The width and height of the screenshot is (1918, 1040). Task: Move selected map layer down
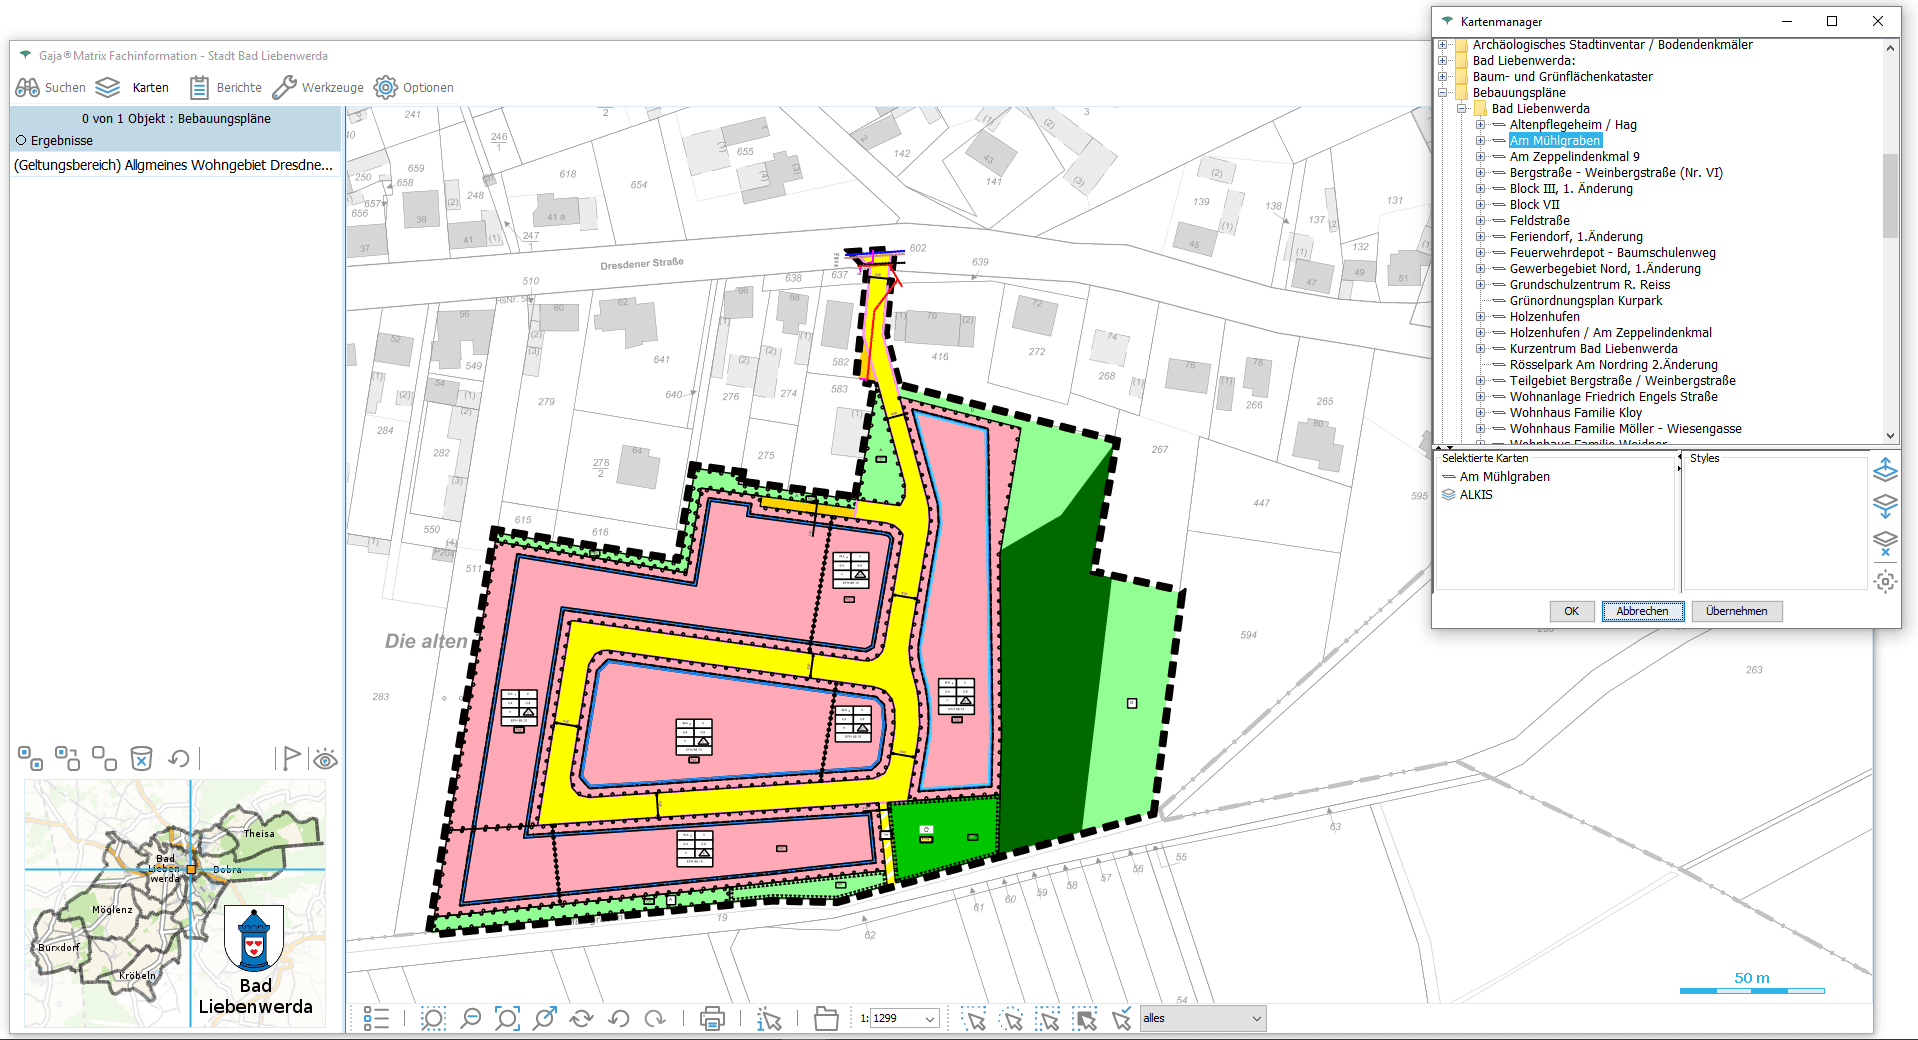coord(1885,506)
